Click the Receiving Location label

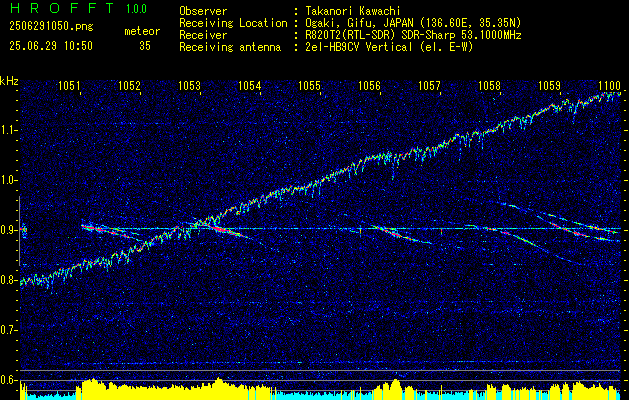[x=233, y=23]
